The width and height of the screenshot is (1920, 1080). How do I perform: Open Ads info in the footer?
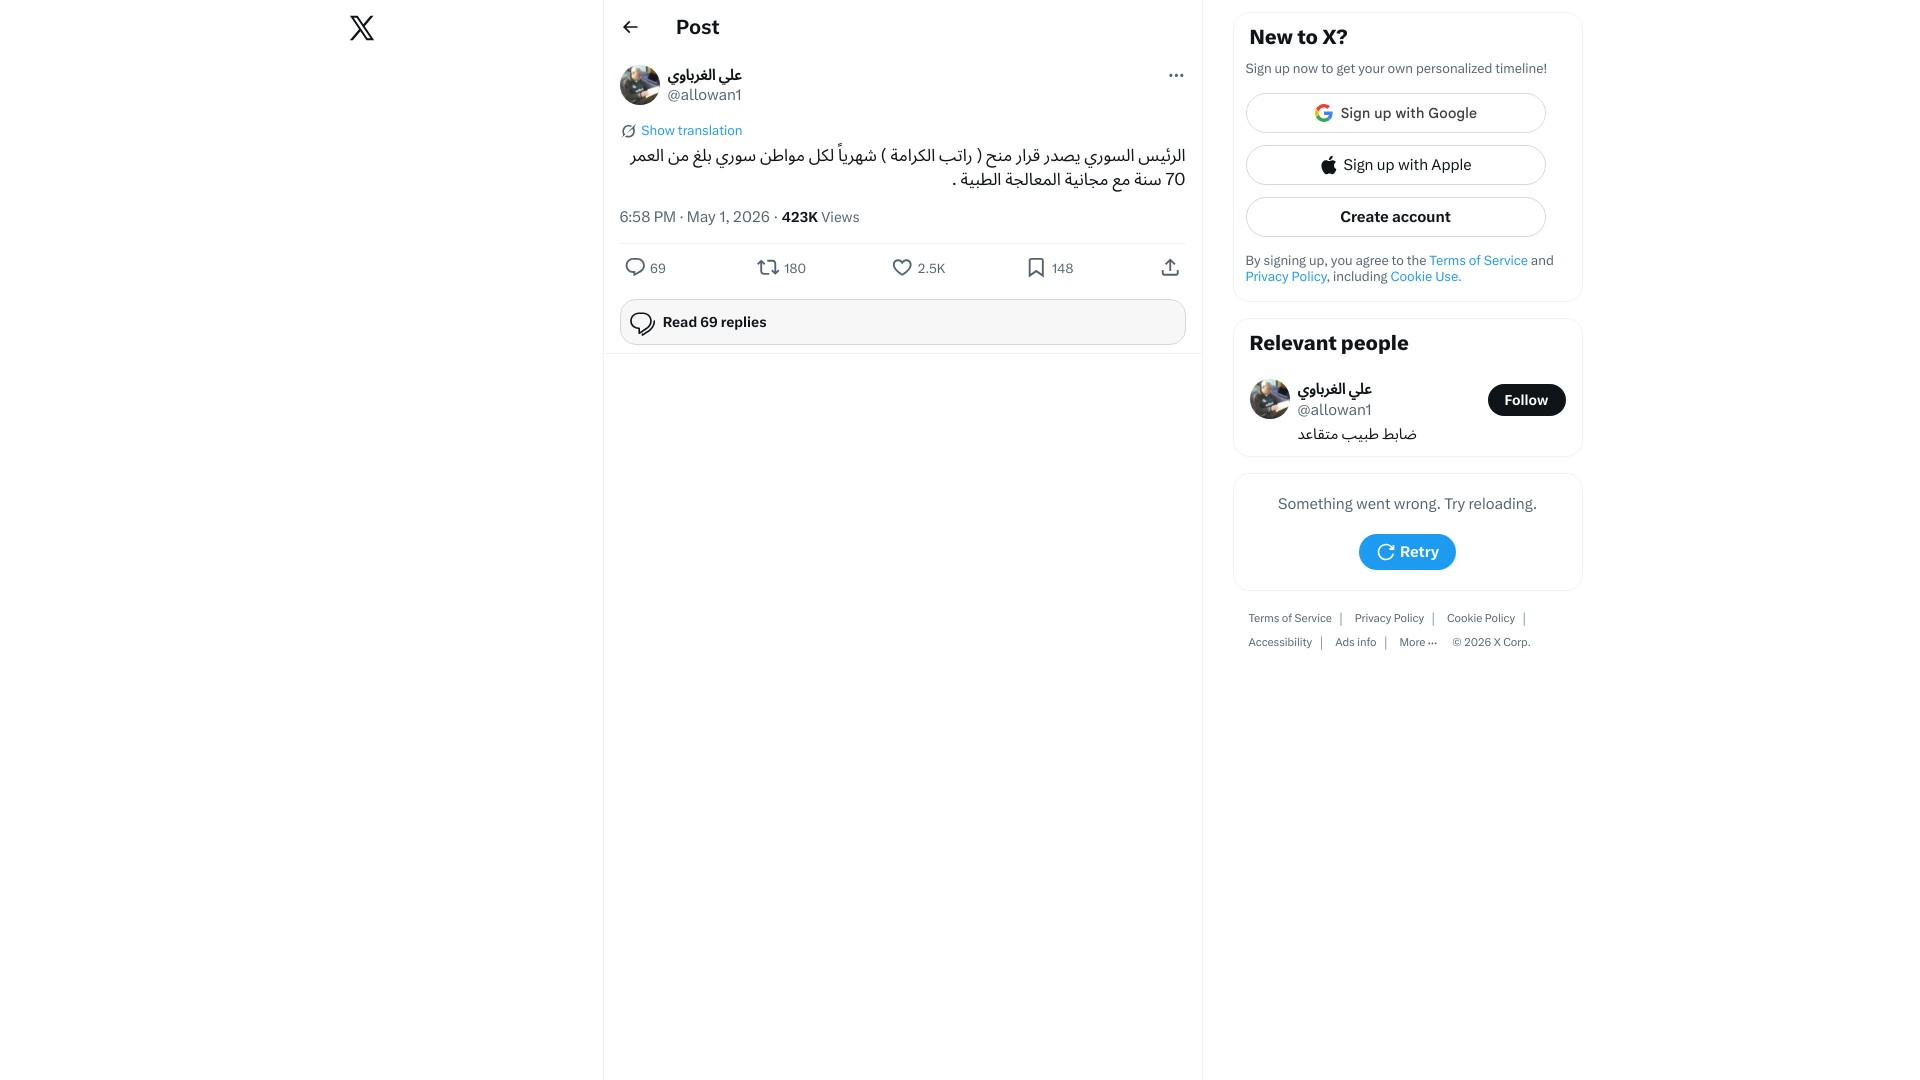[1355, 643]
